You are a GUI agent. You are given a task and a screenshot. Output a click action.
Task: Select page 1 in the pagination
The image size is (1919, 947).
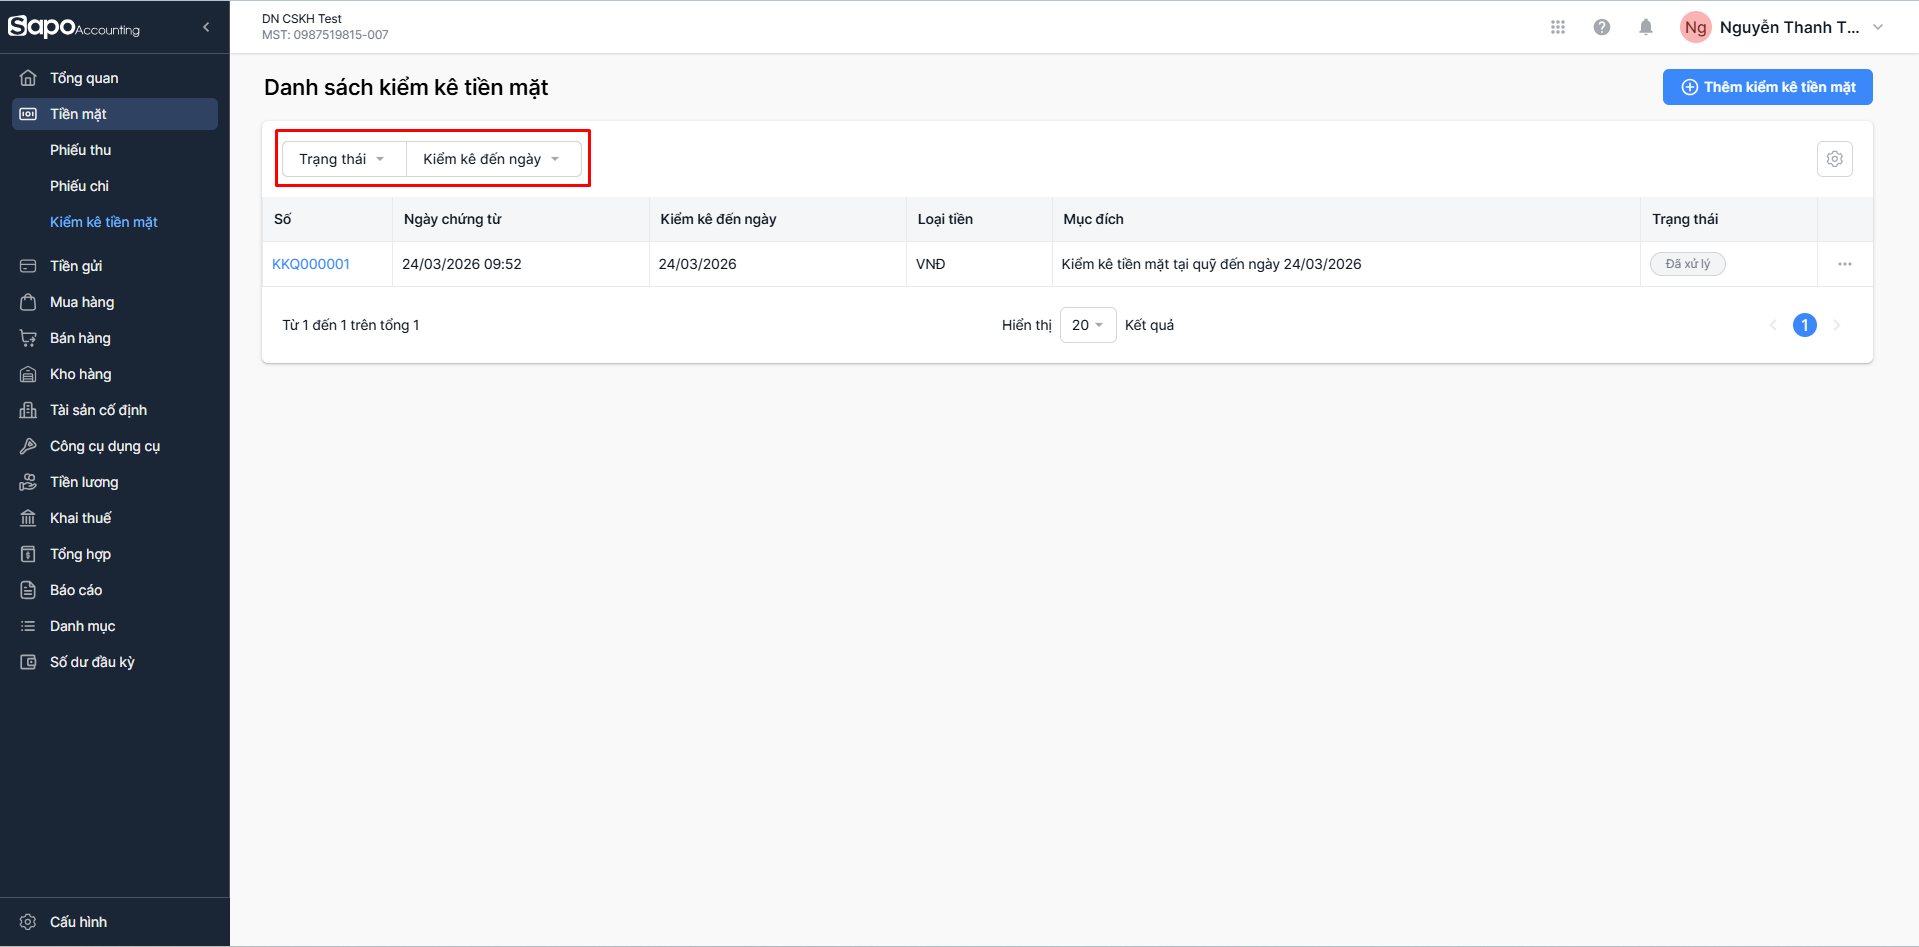[x=1804, y=325]
